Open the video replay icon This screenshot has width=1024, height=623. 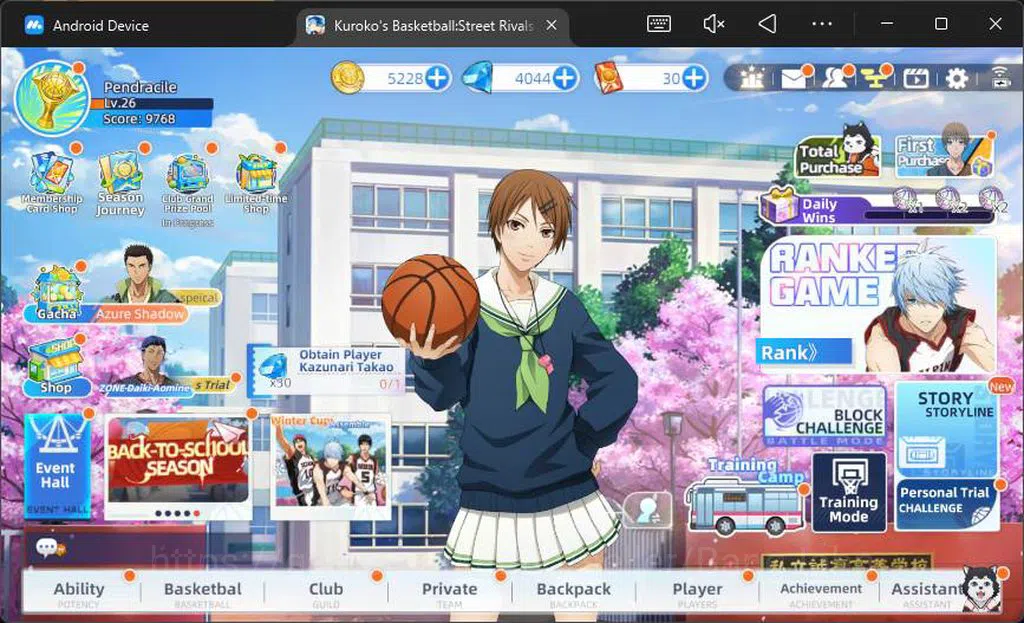coord(916,79)
